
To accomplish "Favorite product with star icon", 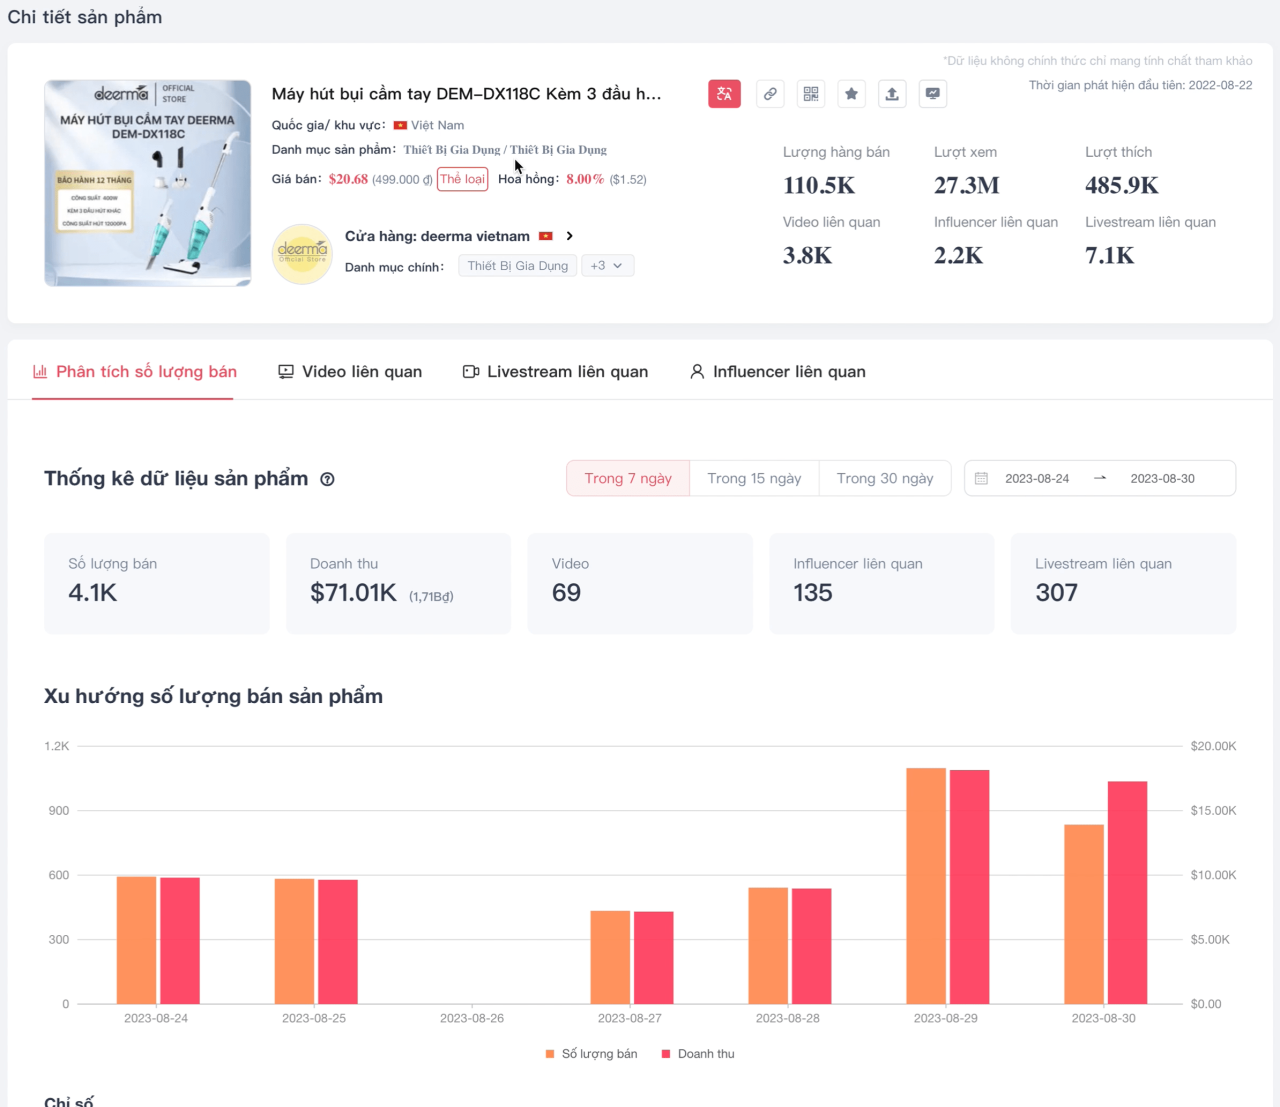I will click(x=851, y=94).
